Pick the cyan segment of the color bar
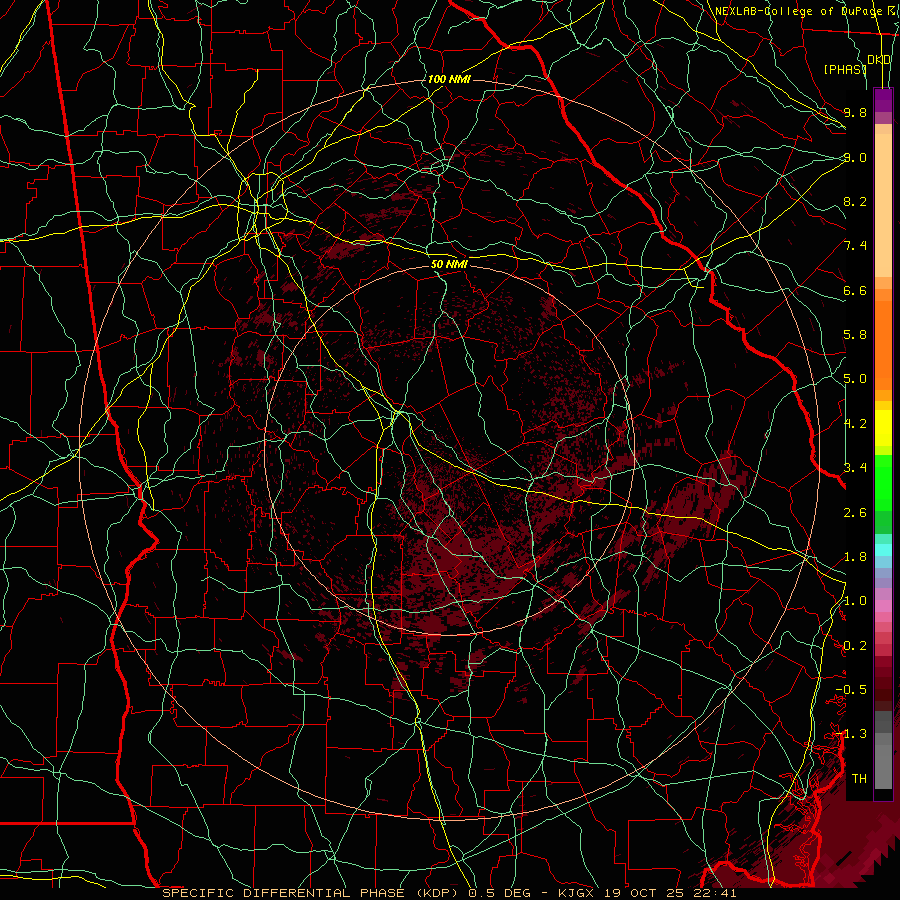900x900 pixels. pyautogui.click(x=883, y=550)
